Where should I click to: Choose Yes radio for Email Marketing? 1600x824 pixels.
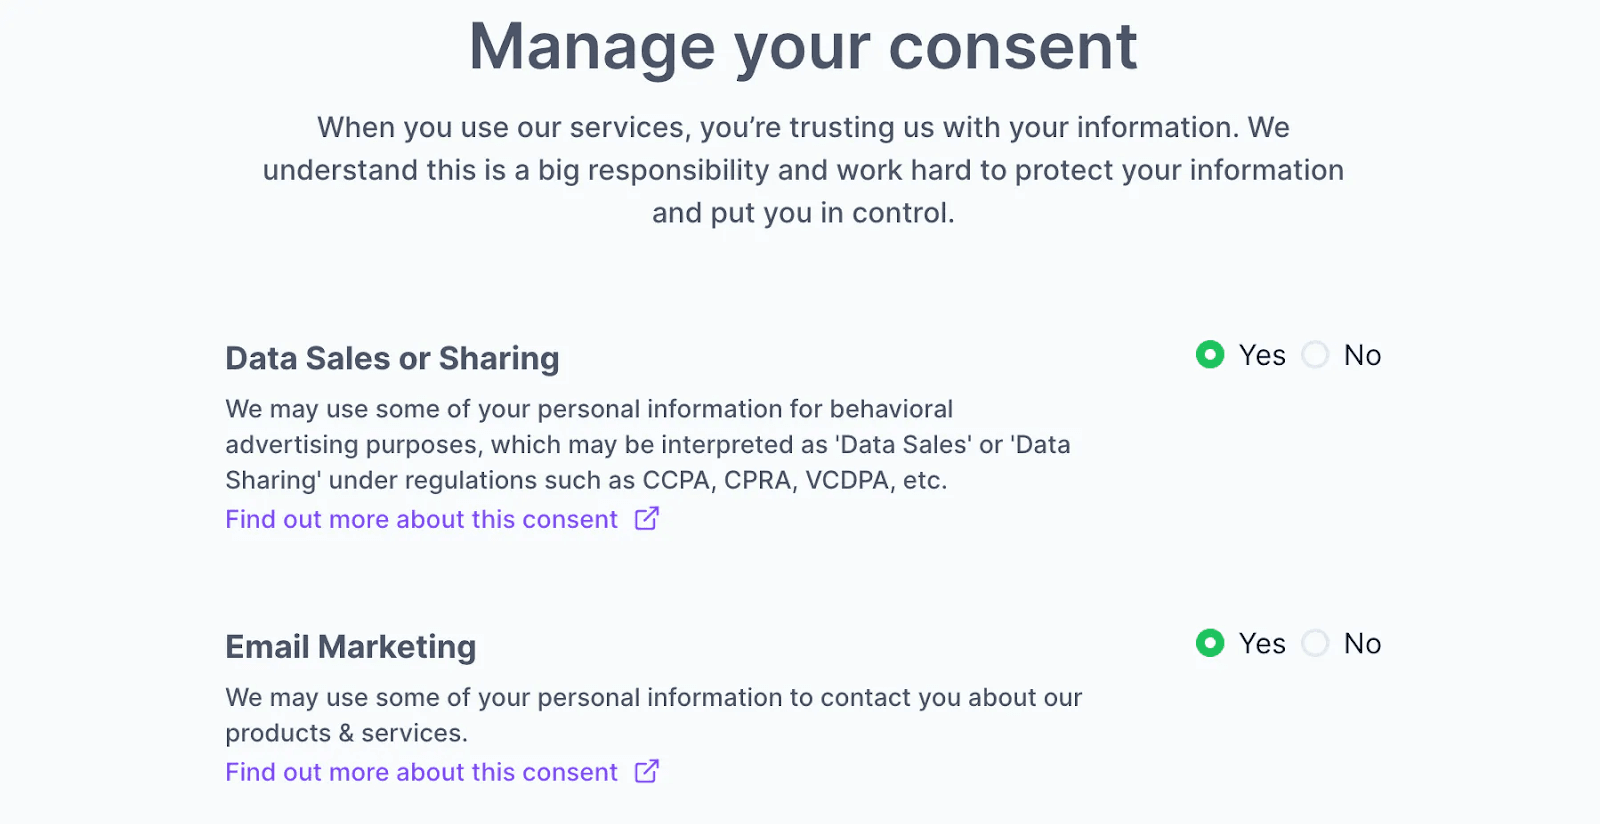click(1210, 643)
